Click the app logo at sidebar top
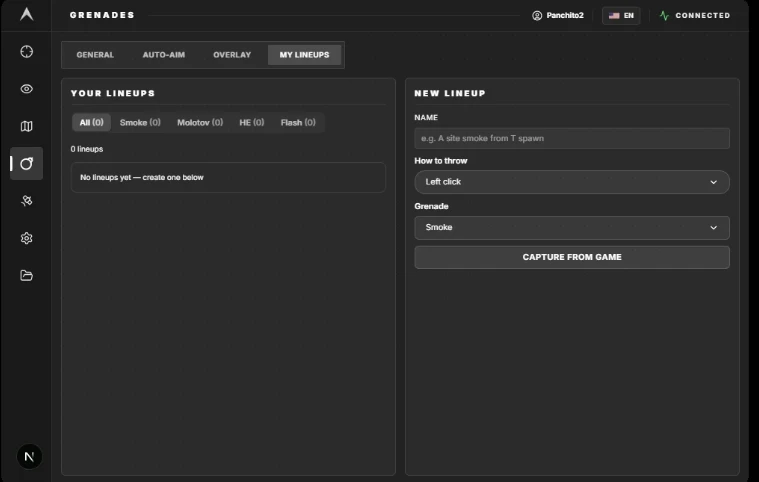The width and height of the screenshot is (759, 482). [x=27, y=14]
